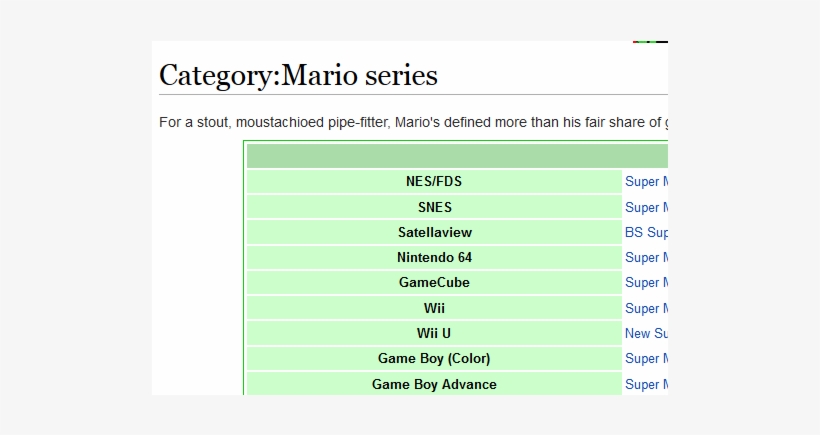The image size is (820, 435).
Task: Select the Game Boy (Color) row label
Action: (434, 358)
